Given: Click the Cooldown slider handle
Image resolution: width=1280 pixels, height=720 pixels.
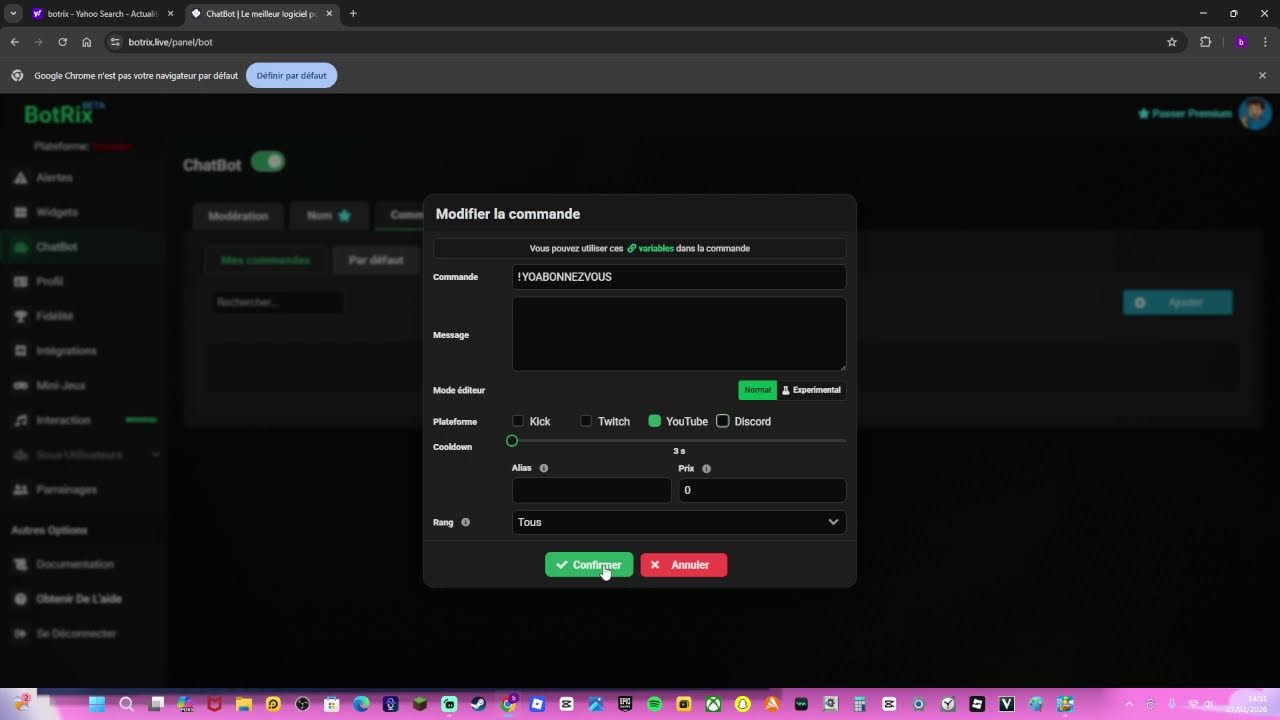Looking at the screenshot, I should (512, 441).
